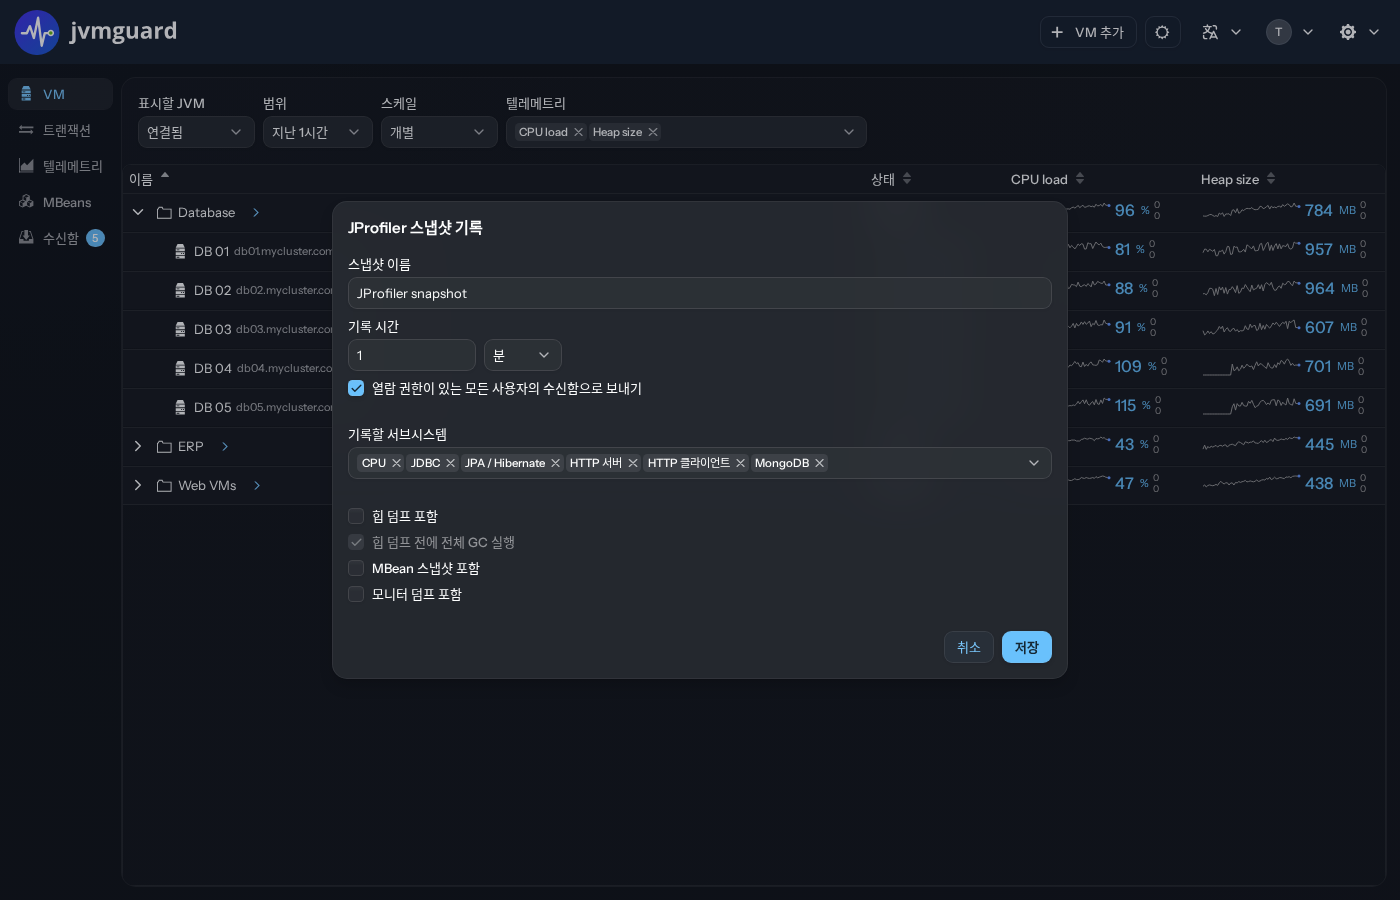Click the Database folder icon
Image resolution: width=1400 pixels, height=900 pixels.
coord(165,213)
